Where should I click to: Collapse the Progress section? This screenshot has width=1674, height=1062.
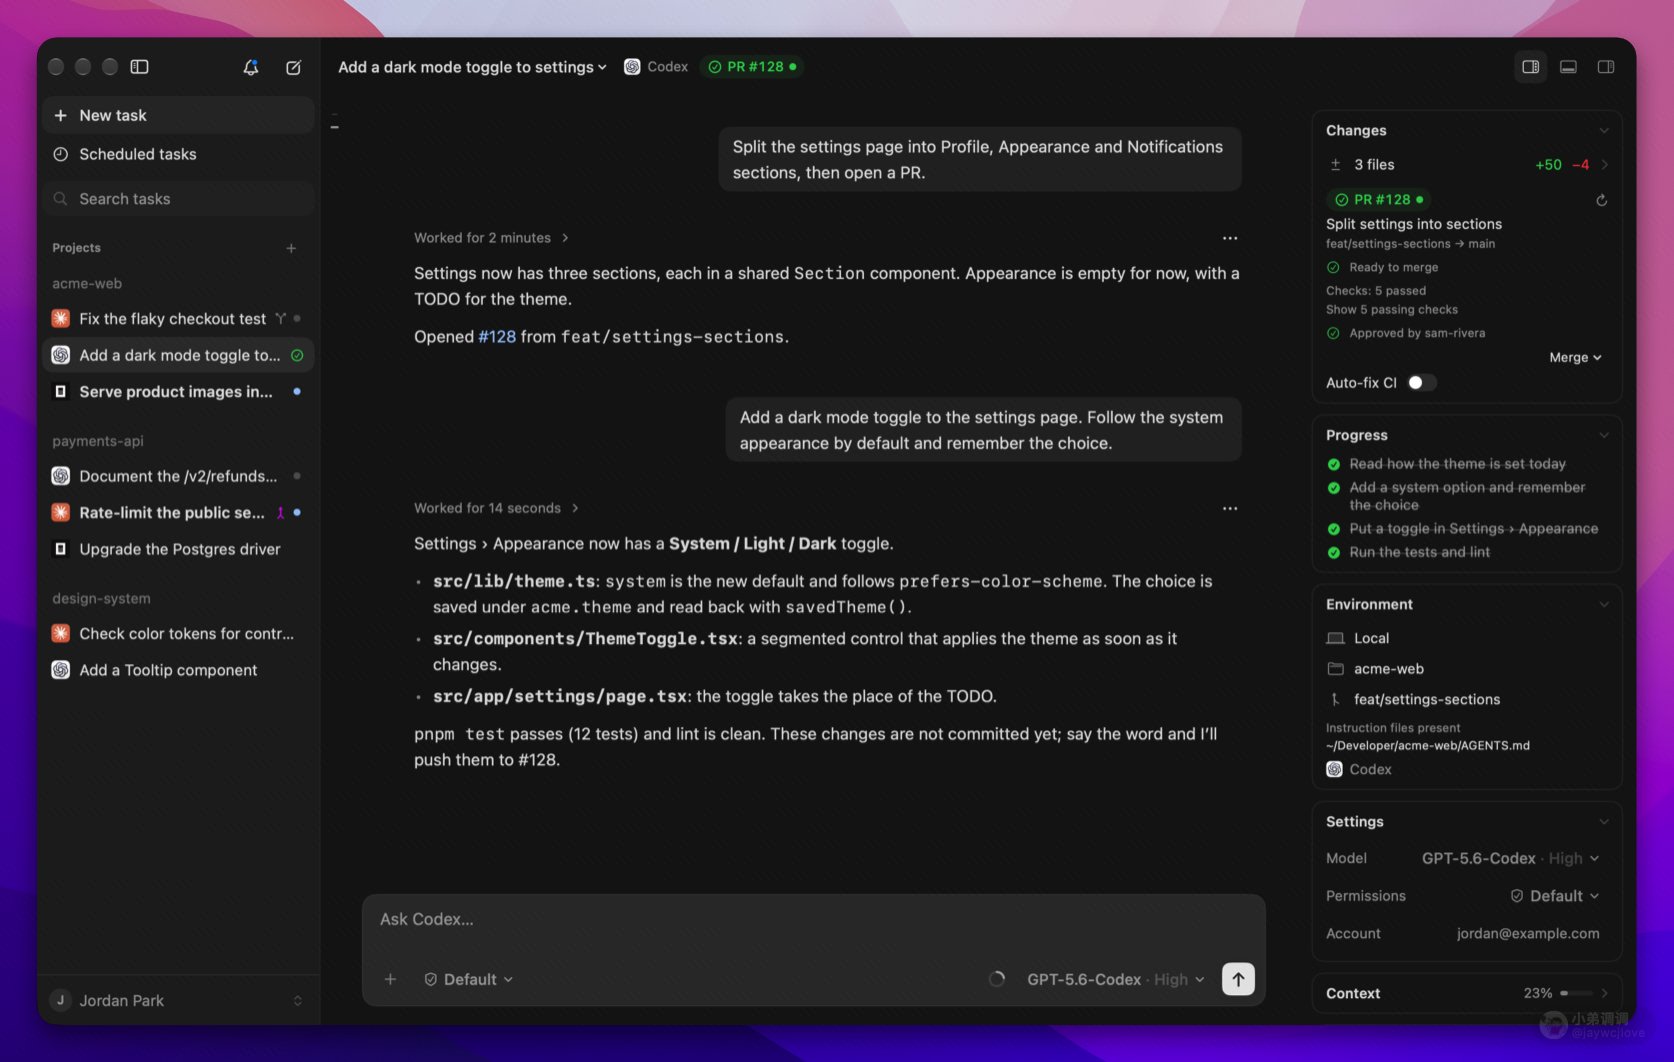[x=1604, y=435]
